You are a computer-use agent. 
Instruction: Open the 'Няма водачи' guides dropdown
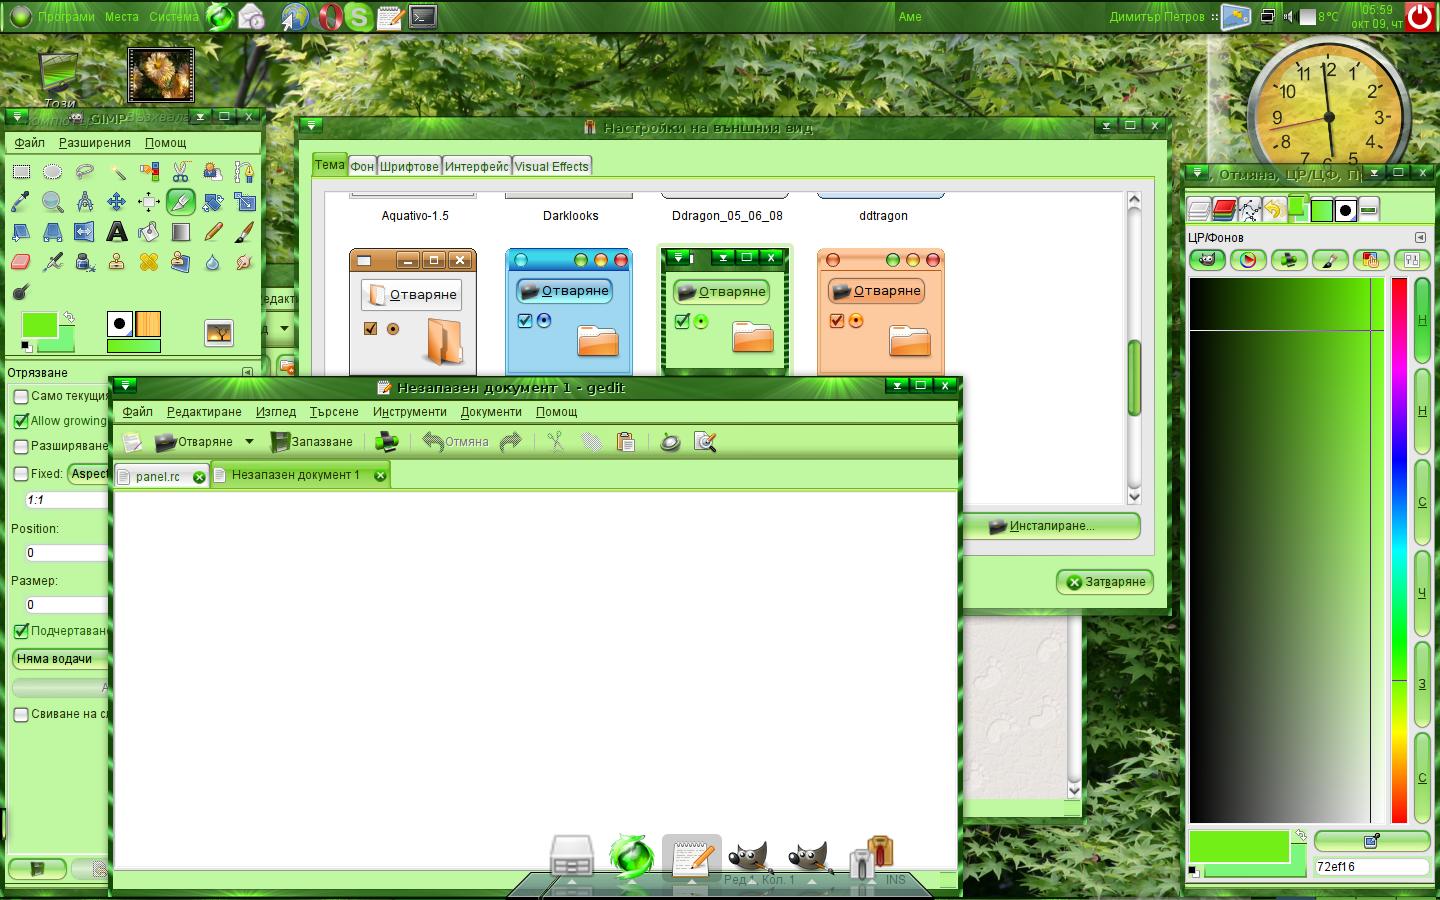60,659
